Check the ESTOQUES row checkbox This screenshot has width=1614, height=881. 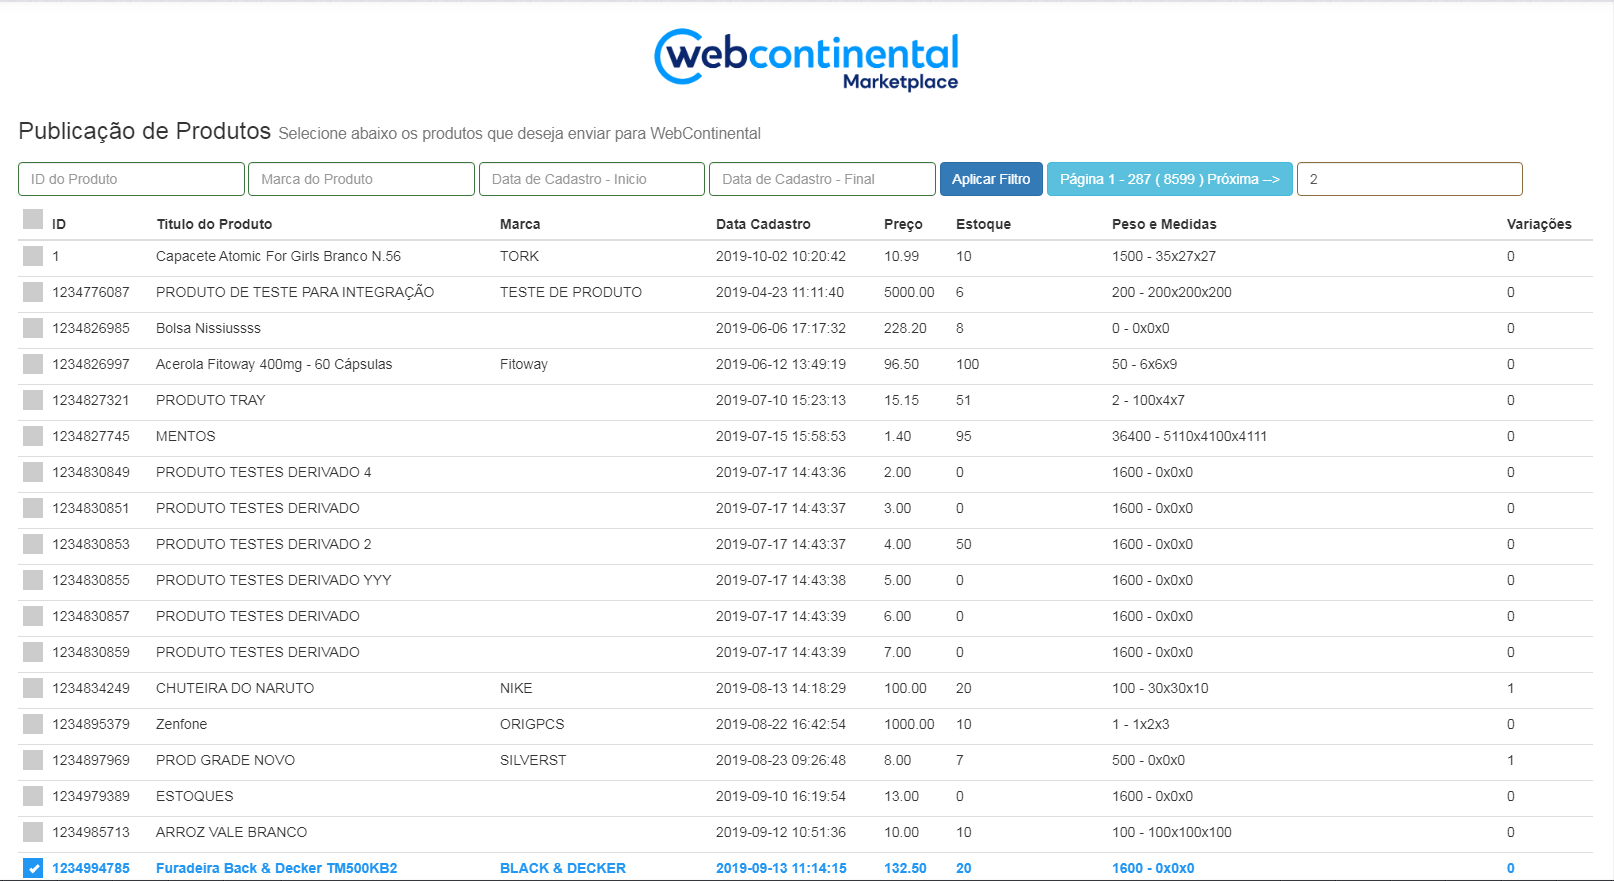coord(33,796)
